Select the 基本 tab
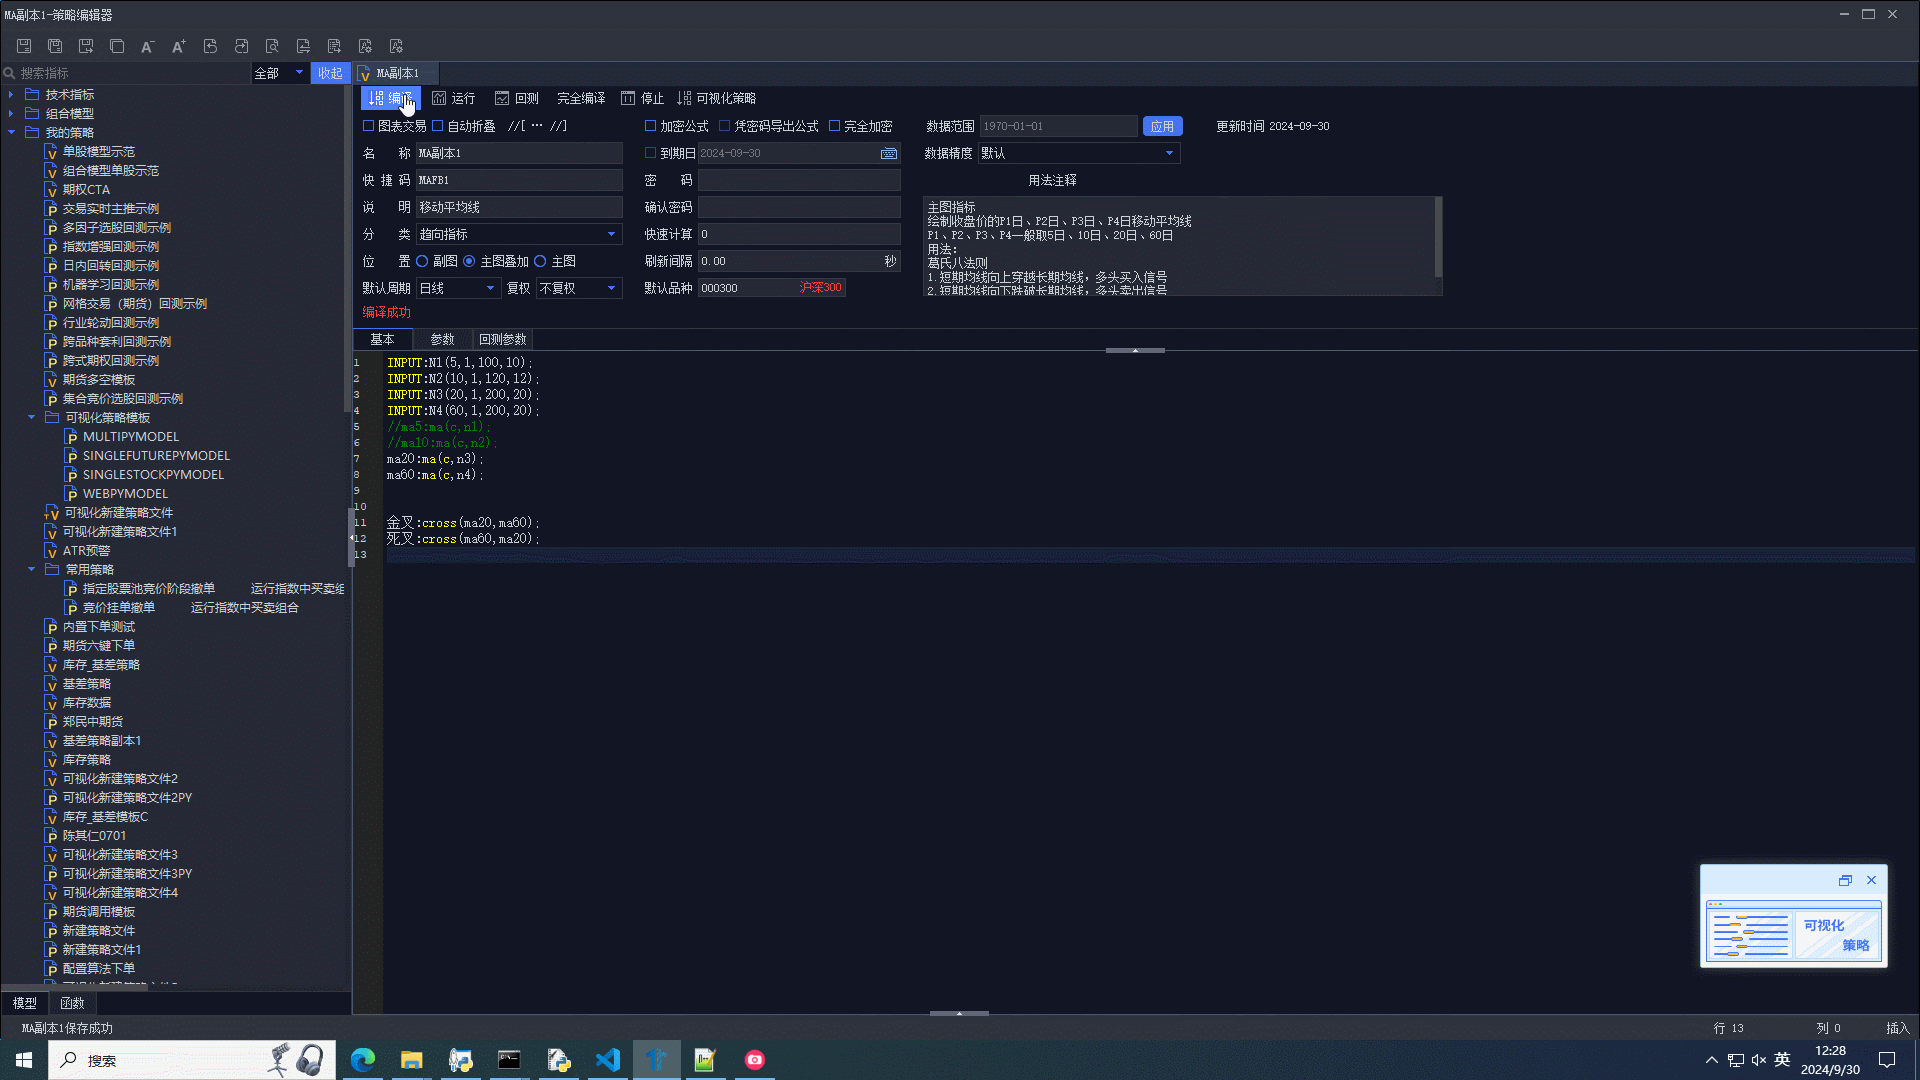The width and height of the screenshot is (1920, 1080). coord(382,339)
